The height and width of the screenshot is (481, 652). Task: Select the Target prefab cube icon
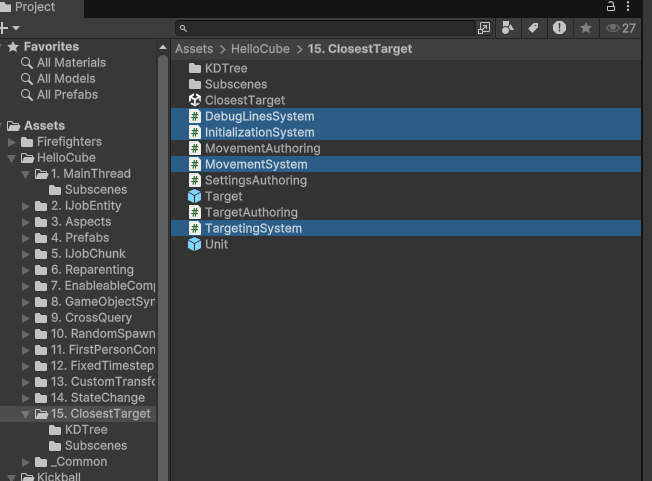[195, 196]
